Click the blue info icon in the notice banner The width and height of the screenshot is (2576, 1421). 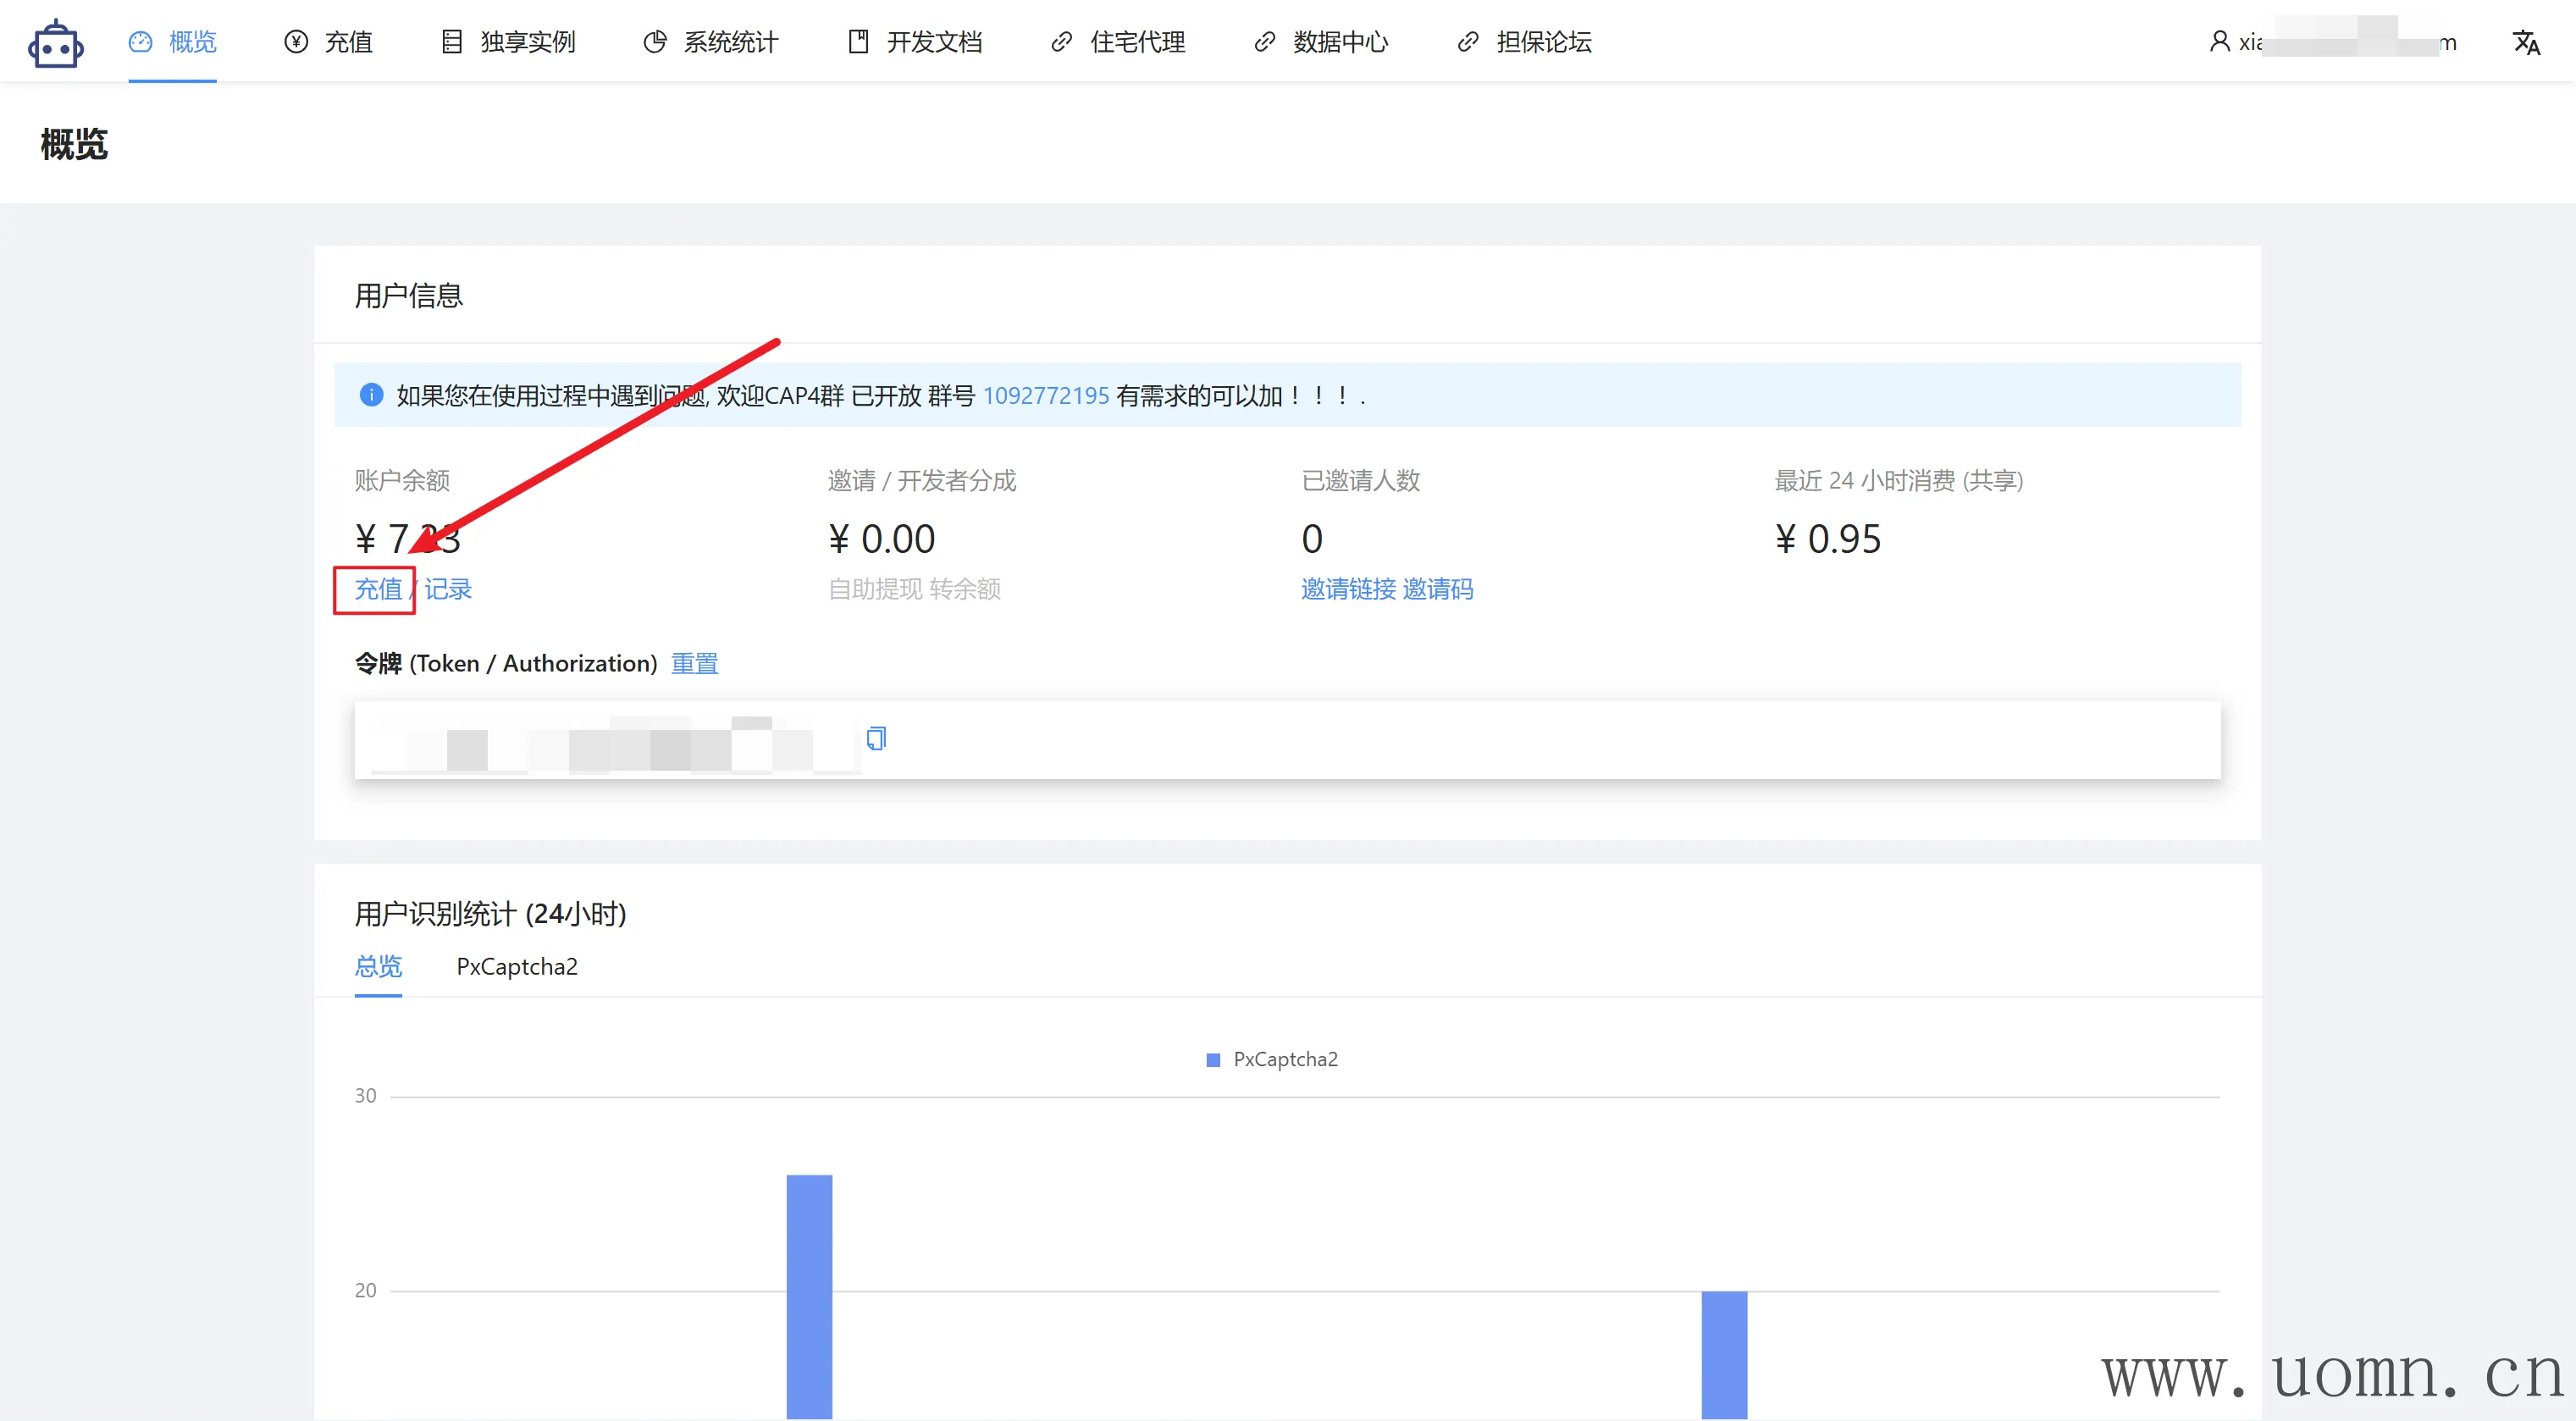[371, 395]
